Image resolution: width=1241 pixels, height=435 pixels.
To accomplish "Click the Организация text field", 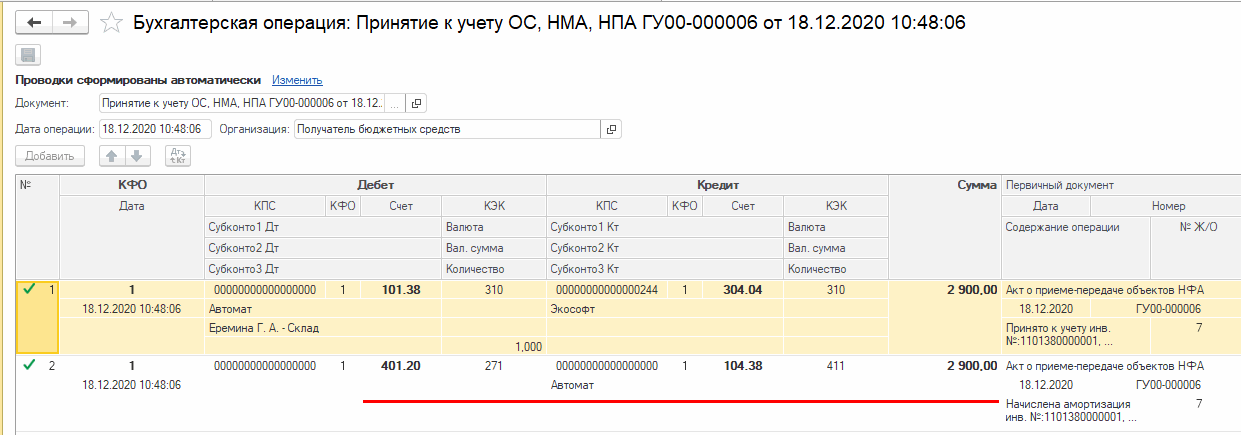I will coord(447,129).
